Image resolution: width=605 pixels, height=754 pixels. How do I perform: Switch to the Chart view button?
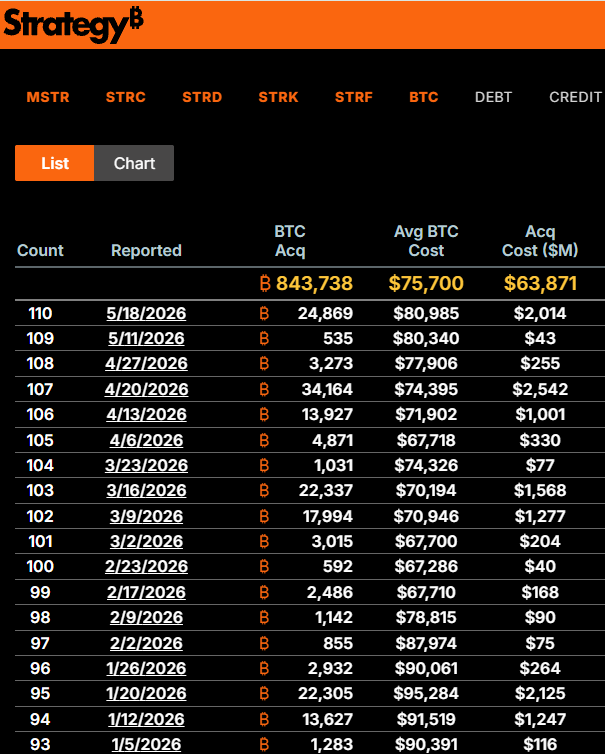point(134,163)
